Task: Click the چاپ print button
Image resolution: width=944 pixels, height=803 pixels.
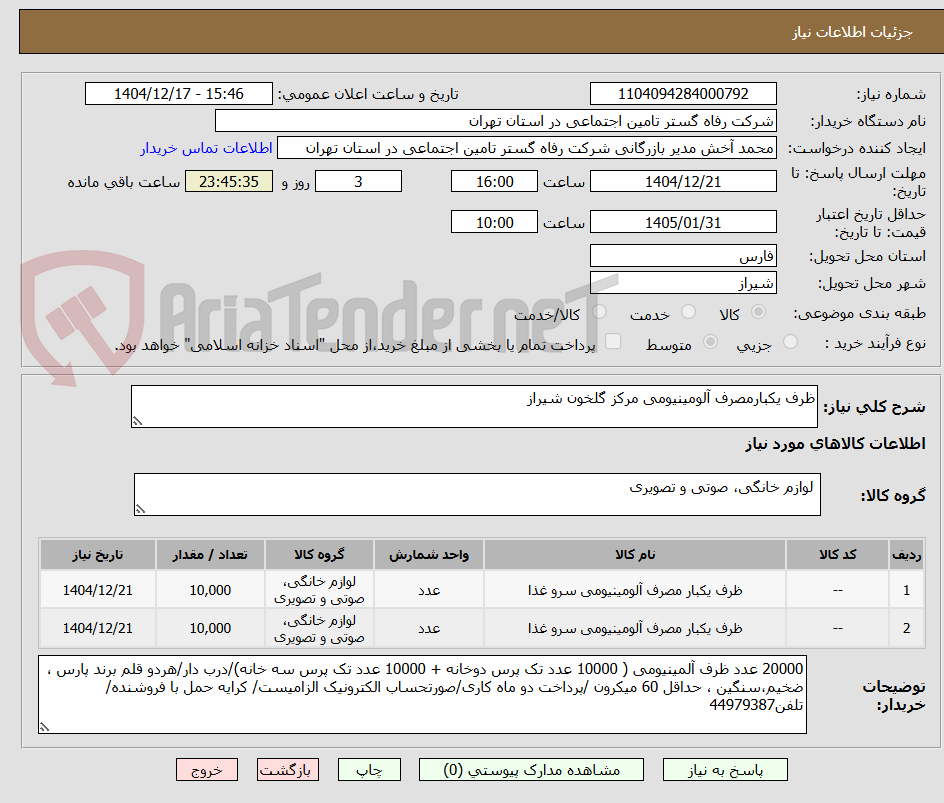Action: (369, 770)
